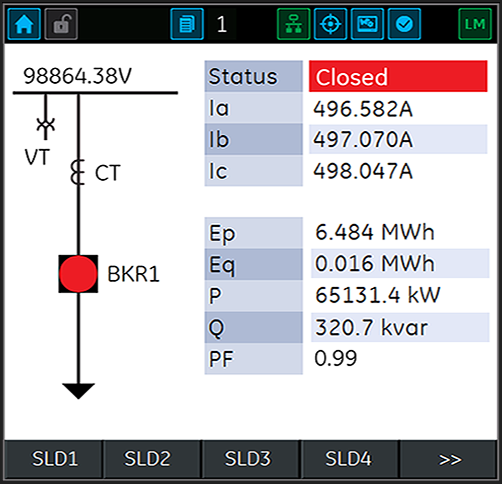Screen dimensions: 502x484
Task: Click the unlocked padlock icon
Action: tap(61, 24)
